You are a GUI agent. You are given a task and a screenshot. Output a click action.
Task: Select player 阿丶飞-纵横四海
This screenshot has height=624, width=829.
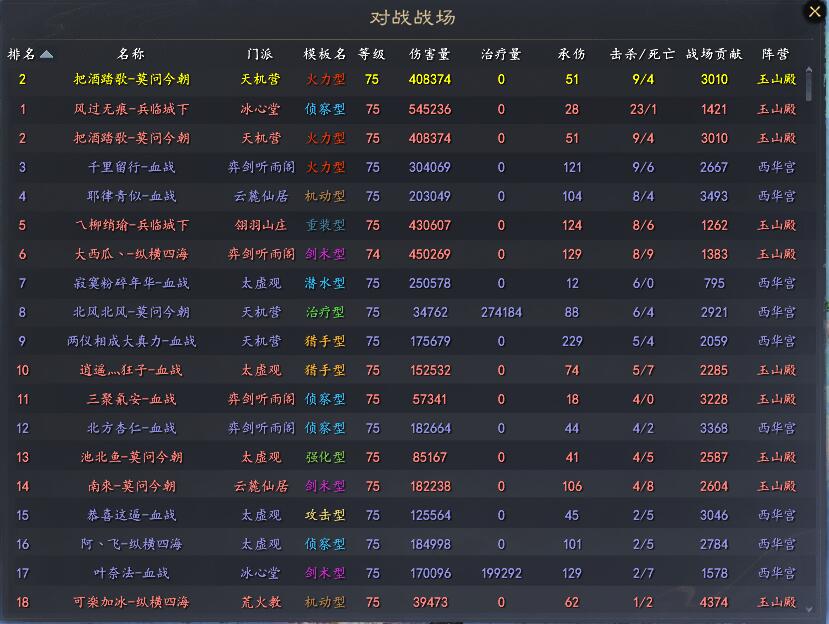(x=131, y=544)
